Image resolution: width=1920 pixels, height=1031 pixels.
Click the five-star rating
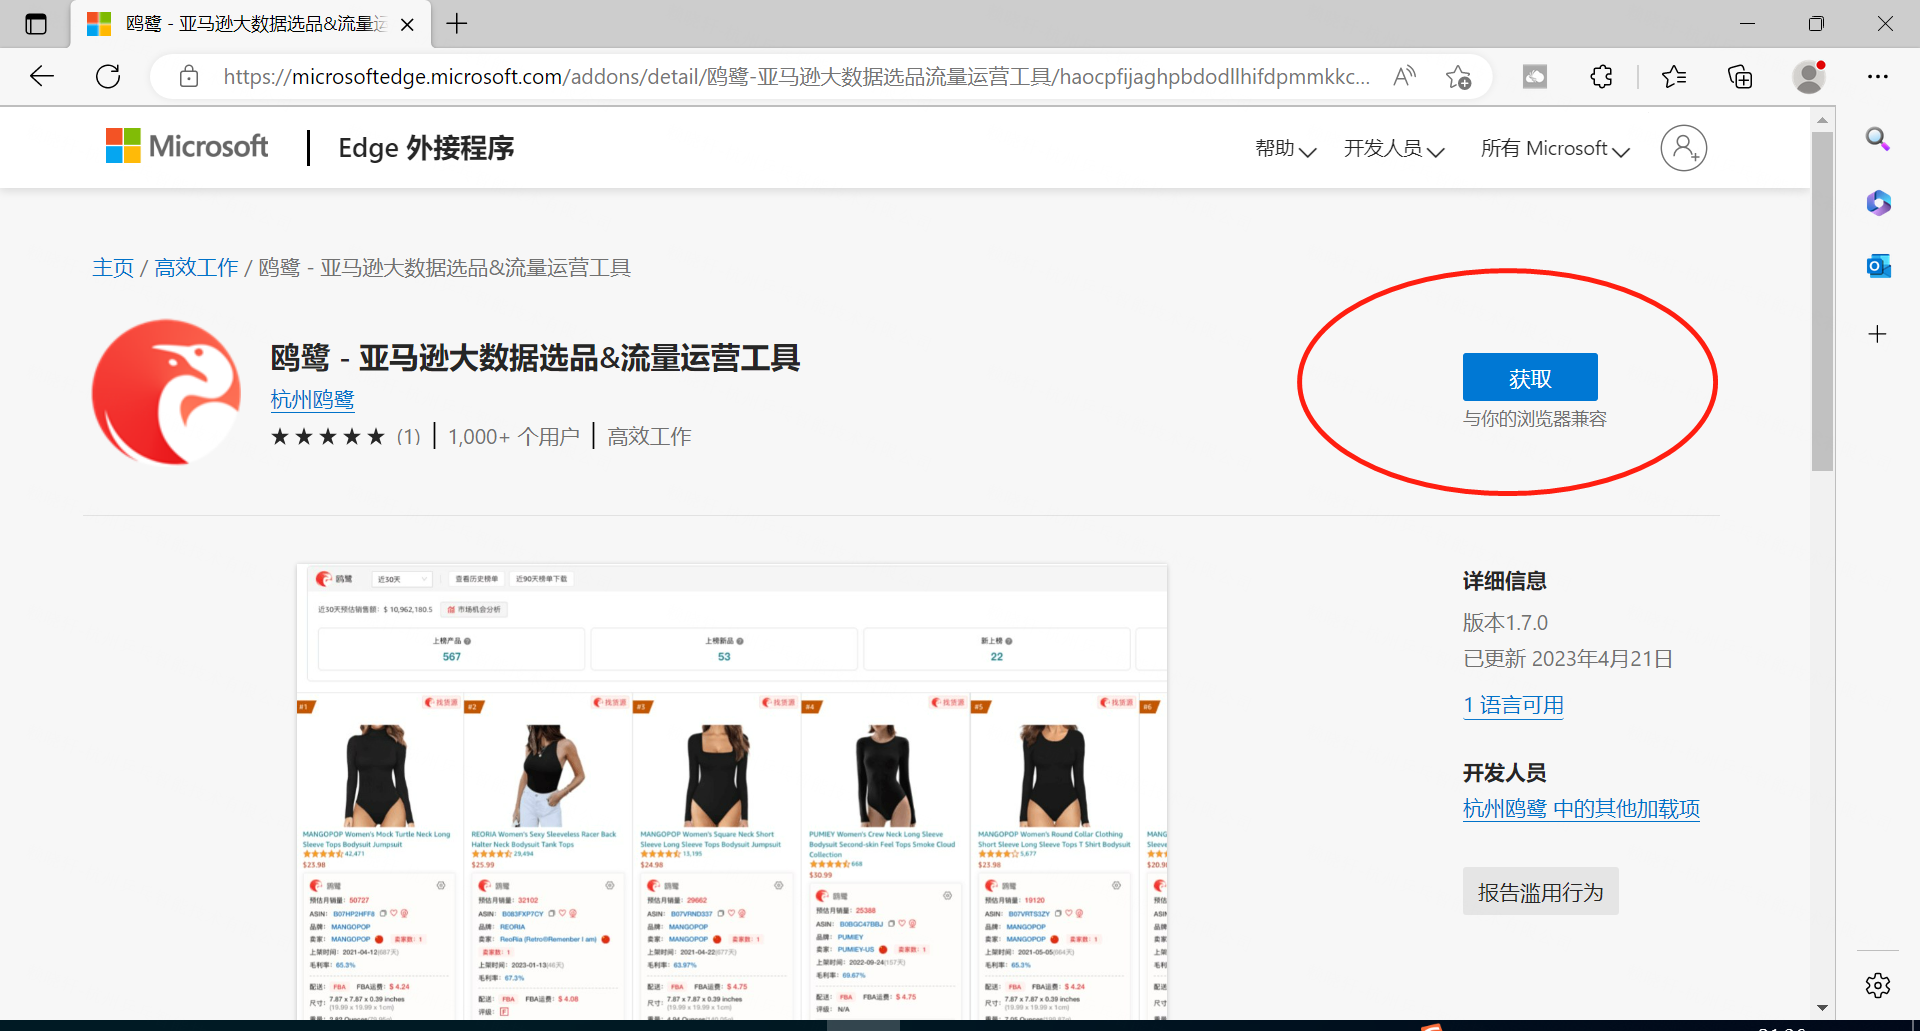pyautogui.click(x=328, y=437)
